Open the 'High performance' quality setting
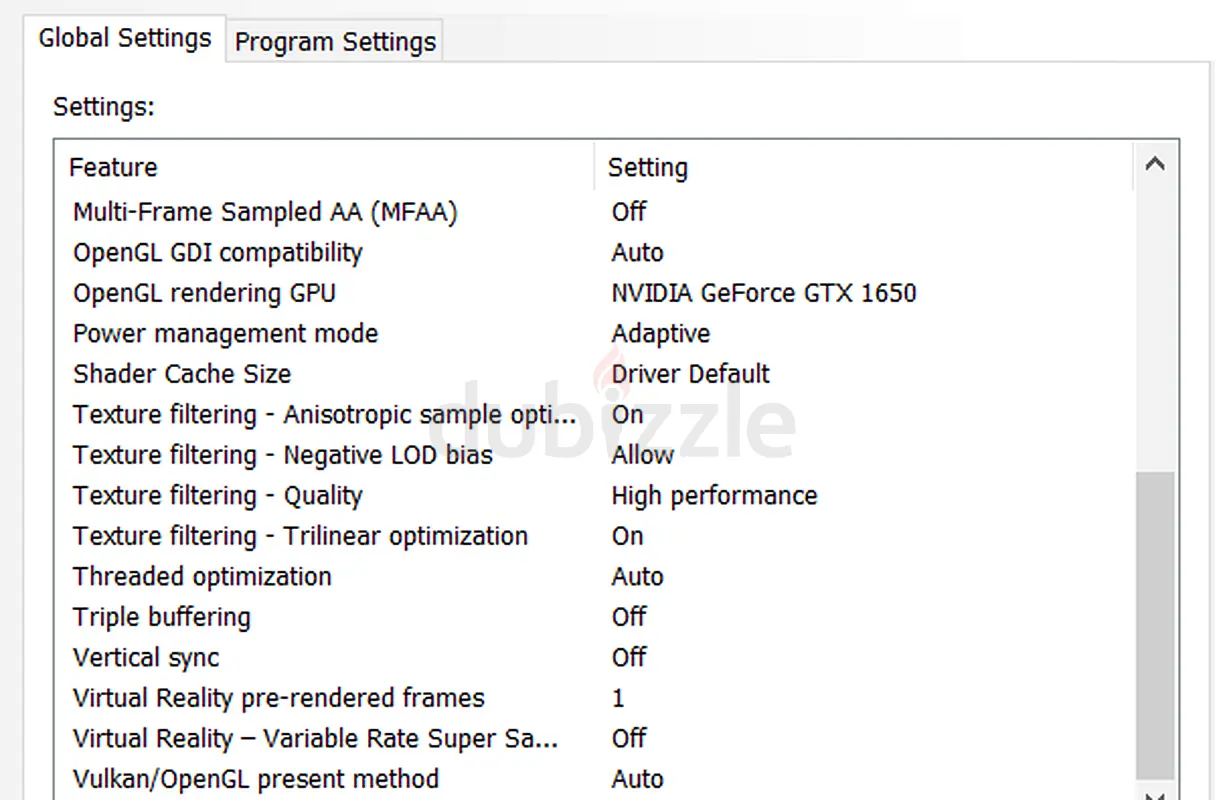 point(715,496)
